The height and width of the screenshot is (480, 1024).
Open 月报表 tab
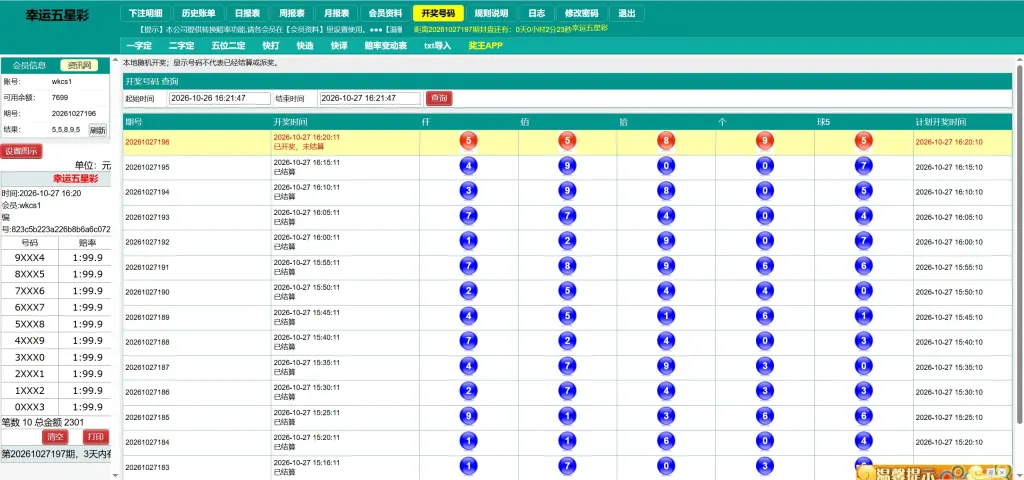tap(336, 13)
